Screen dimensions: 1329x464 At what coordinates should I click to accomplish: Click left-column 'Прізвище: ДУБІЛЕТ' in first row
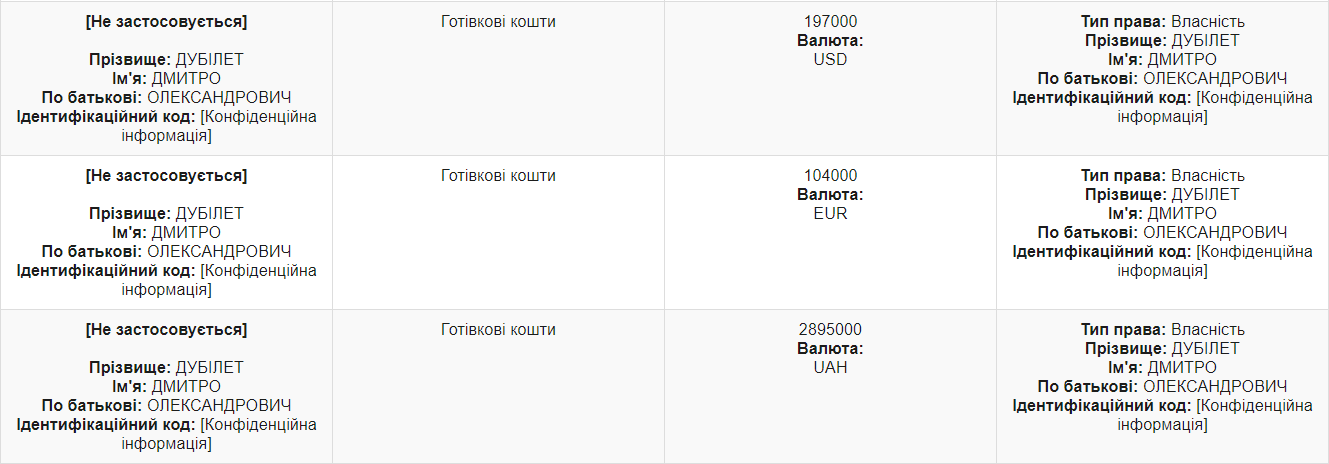coord(166,60)
